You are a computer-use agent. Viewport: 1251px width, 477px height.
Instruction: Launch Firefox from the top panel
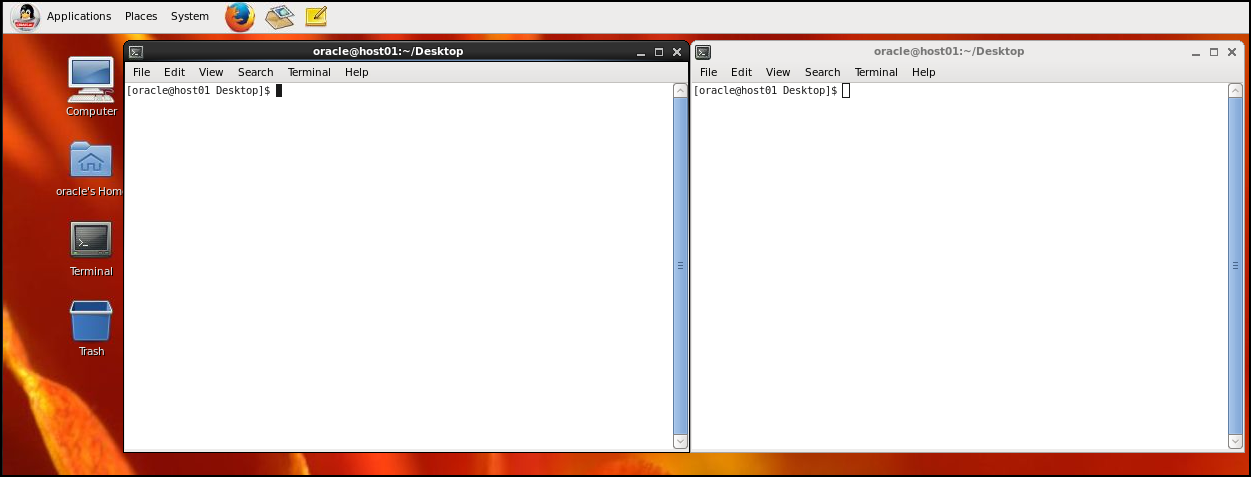240,16
